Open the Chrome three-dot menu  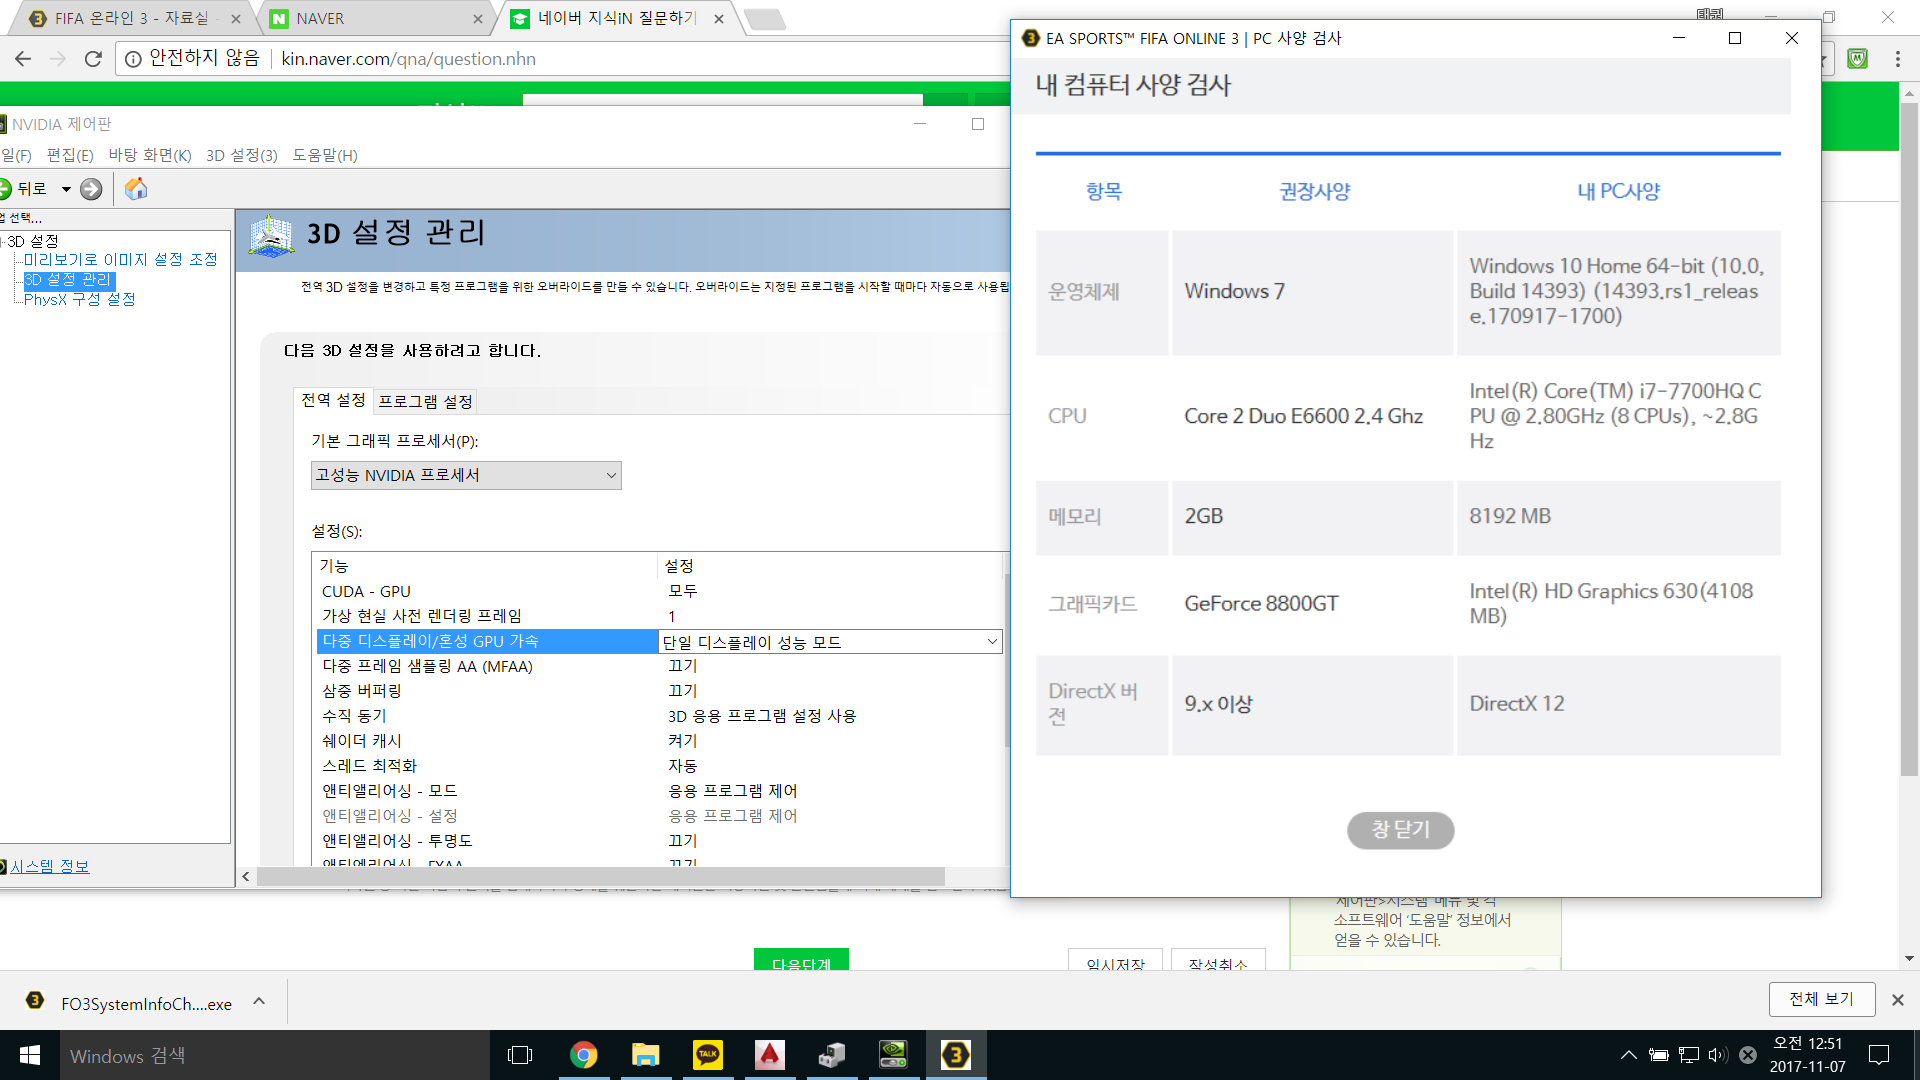(x=1897, y=59)
